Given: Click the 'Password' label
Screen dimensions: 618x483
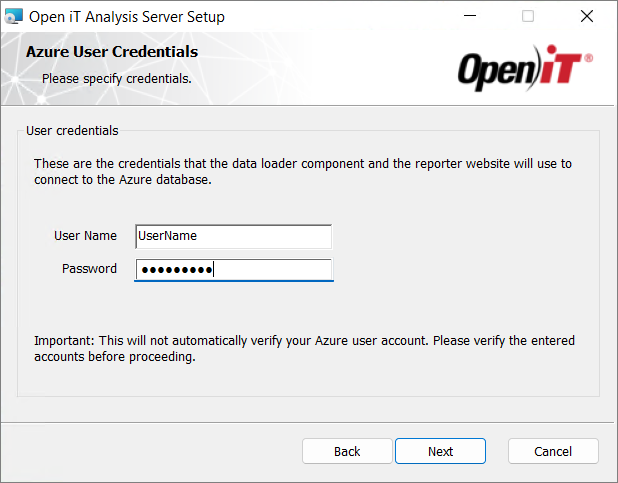Looking at the screenshot, I should (x=89, y=269).
